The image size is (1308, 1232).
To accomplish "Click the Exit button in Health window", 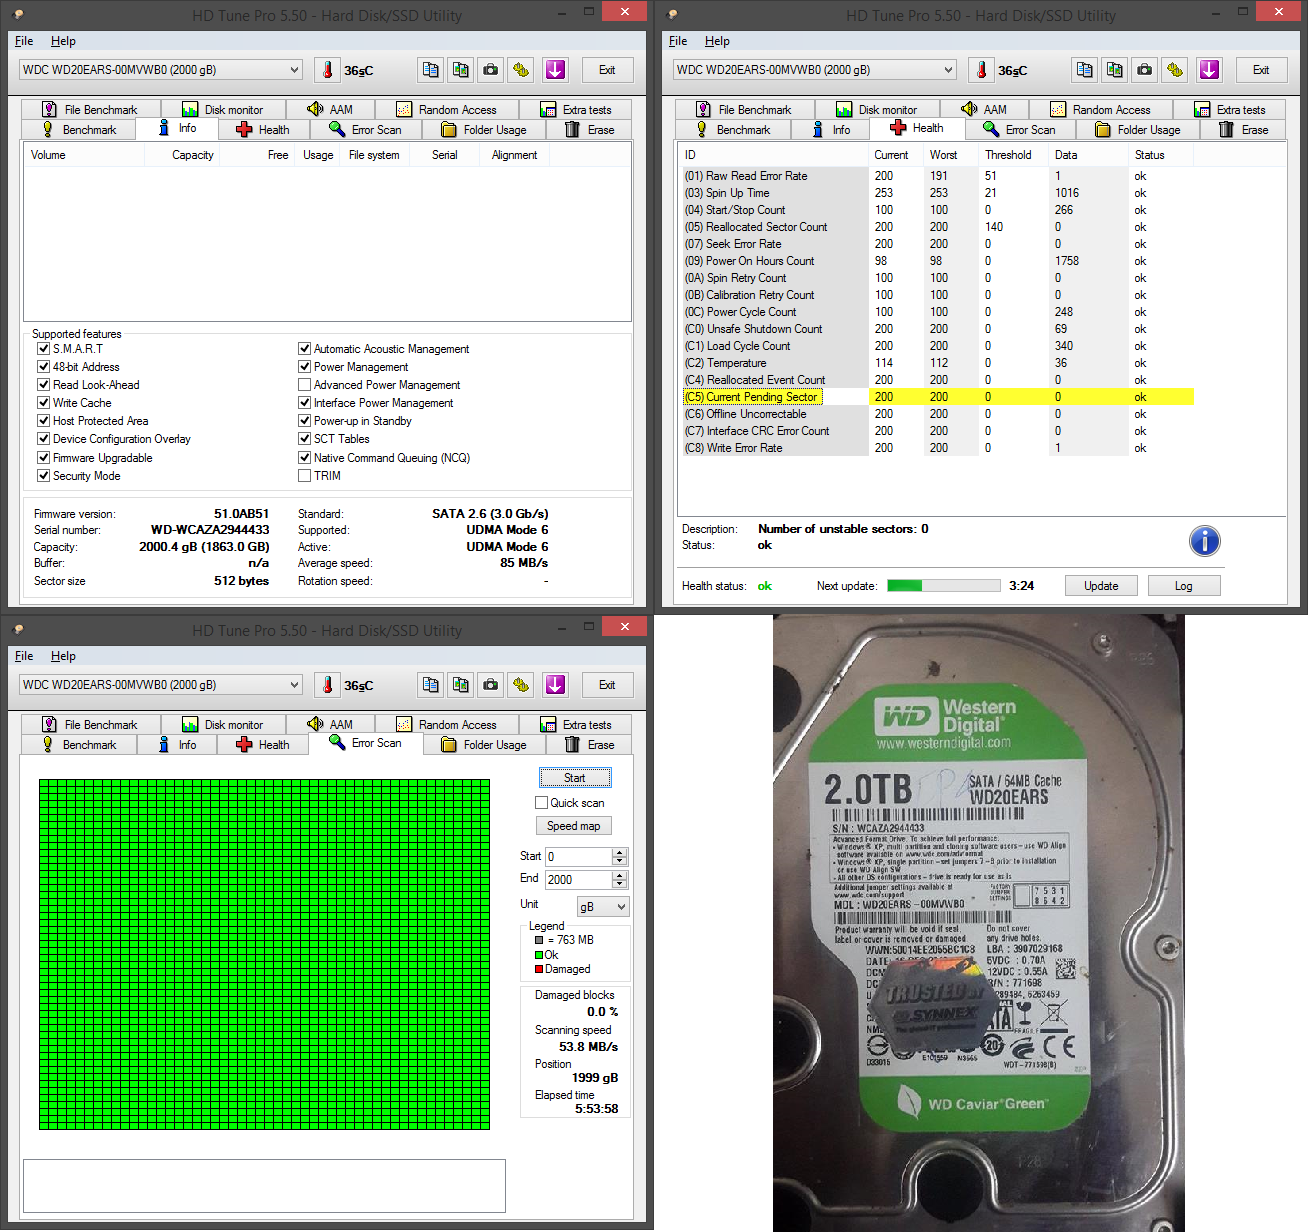I will point(1261,70).
